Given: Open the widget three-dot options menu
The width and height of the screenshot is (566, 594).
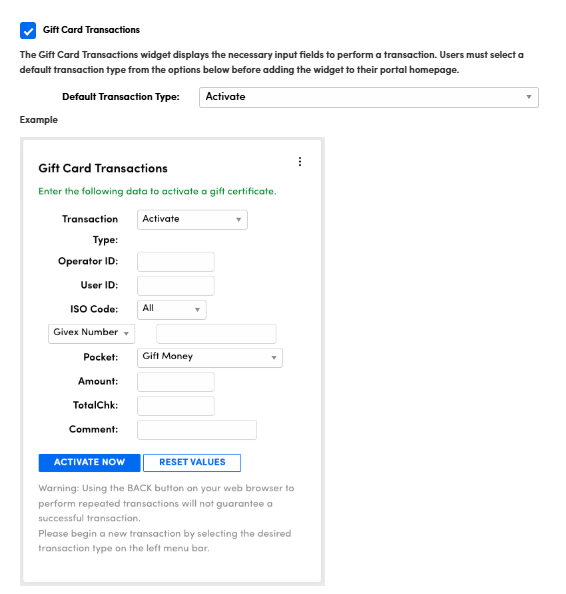Looking at the screenshot, I should [x=300, y=162].
